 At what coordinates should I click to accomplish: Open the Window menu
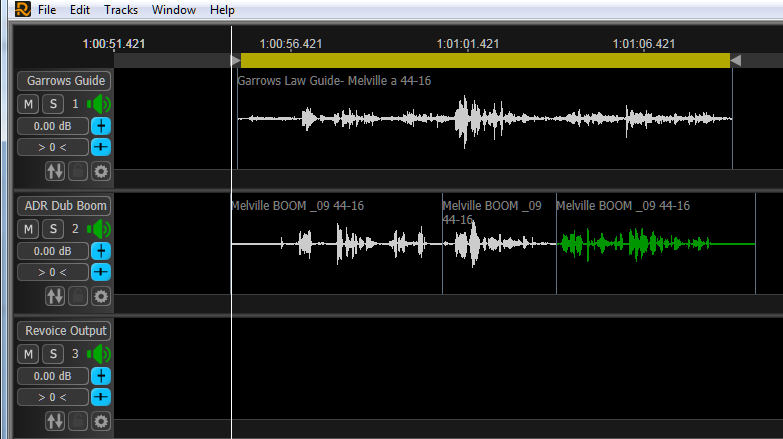click(x=173, y=10)
